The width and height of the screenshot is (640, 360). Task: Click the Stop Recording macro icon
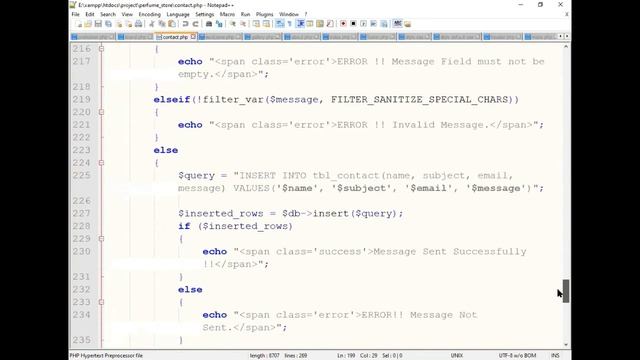(x=353, y=24)
